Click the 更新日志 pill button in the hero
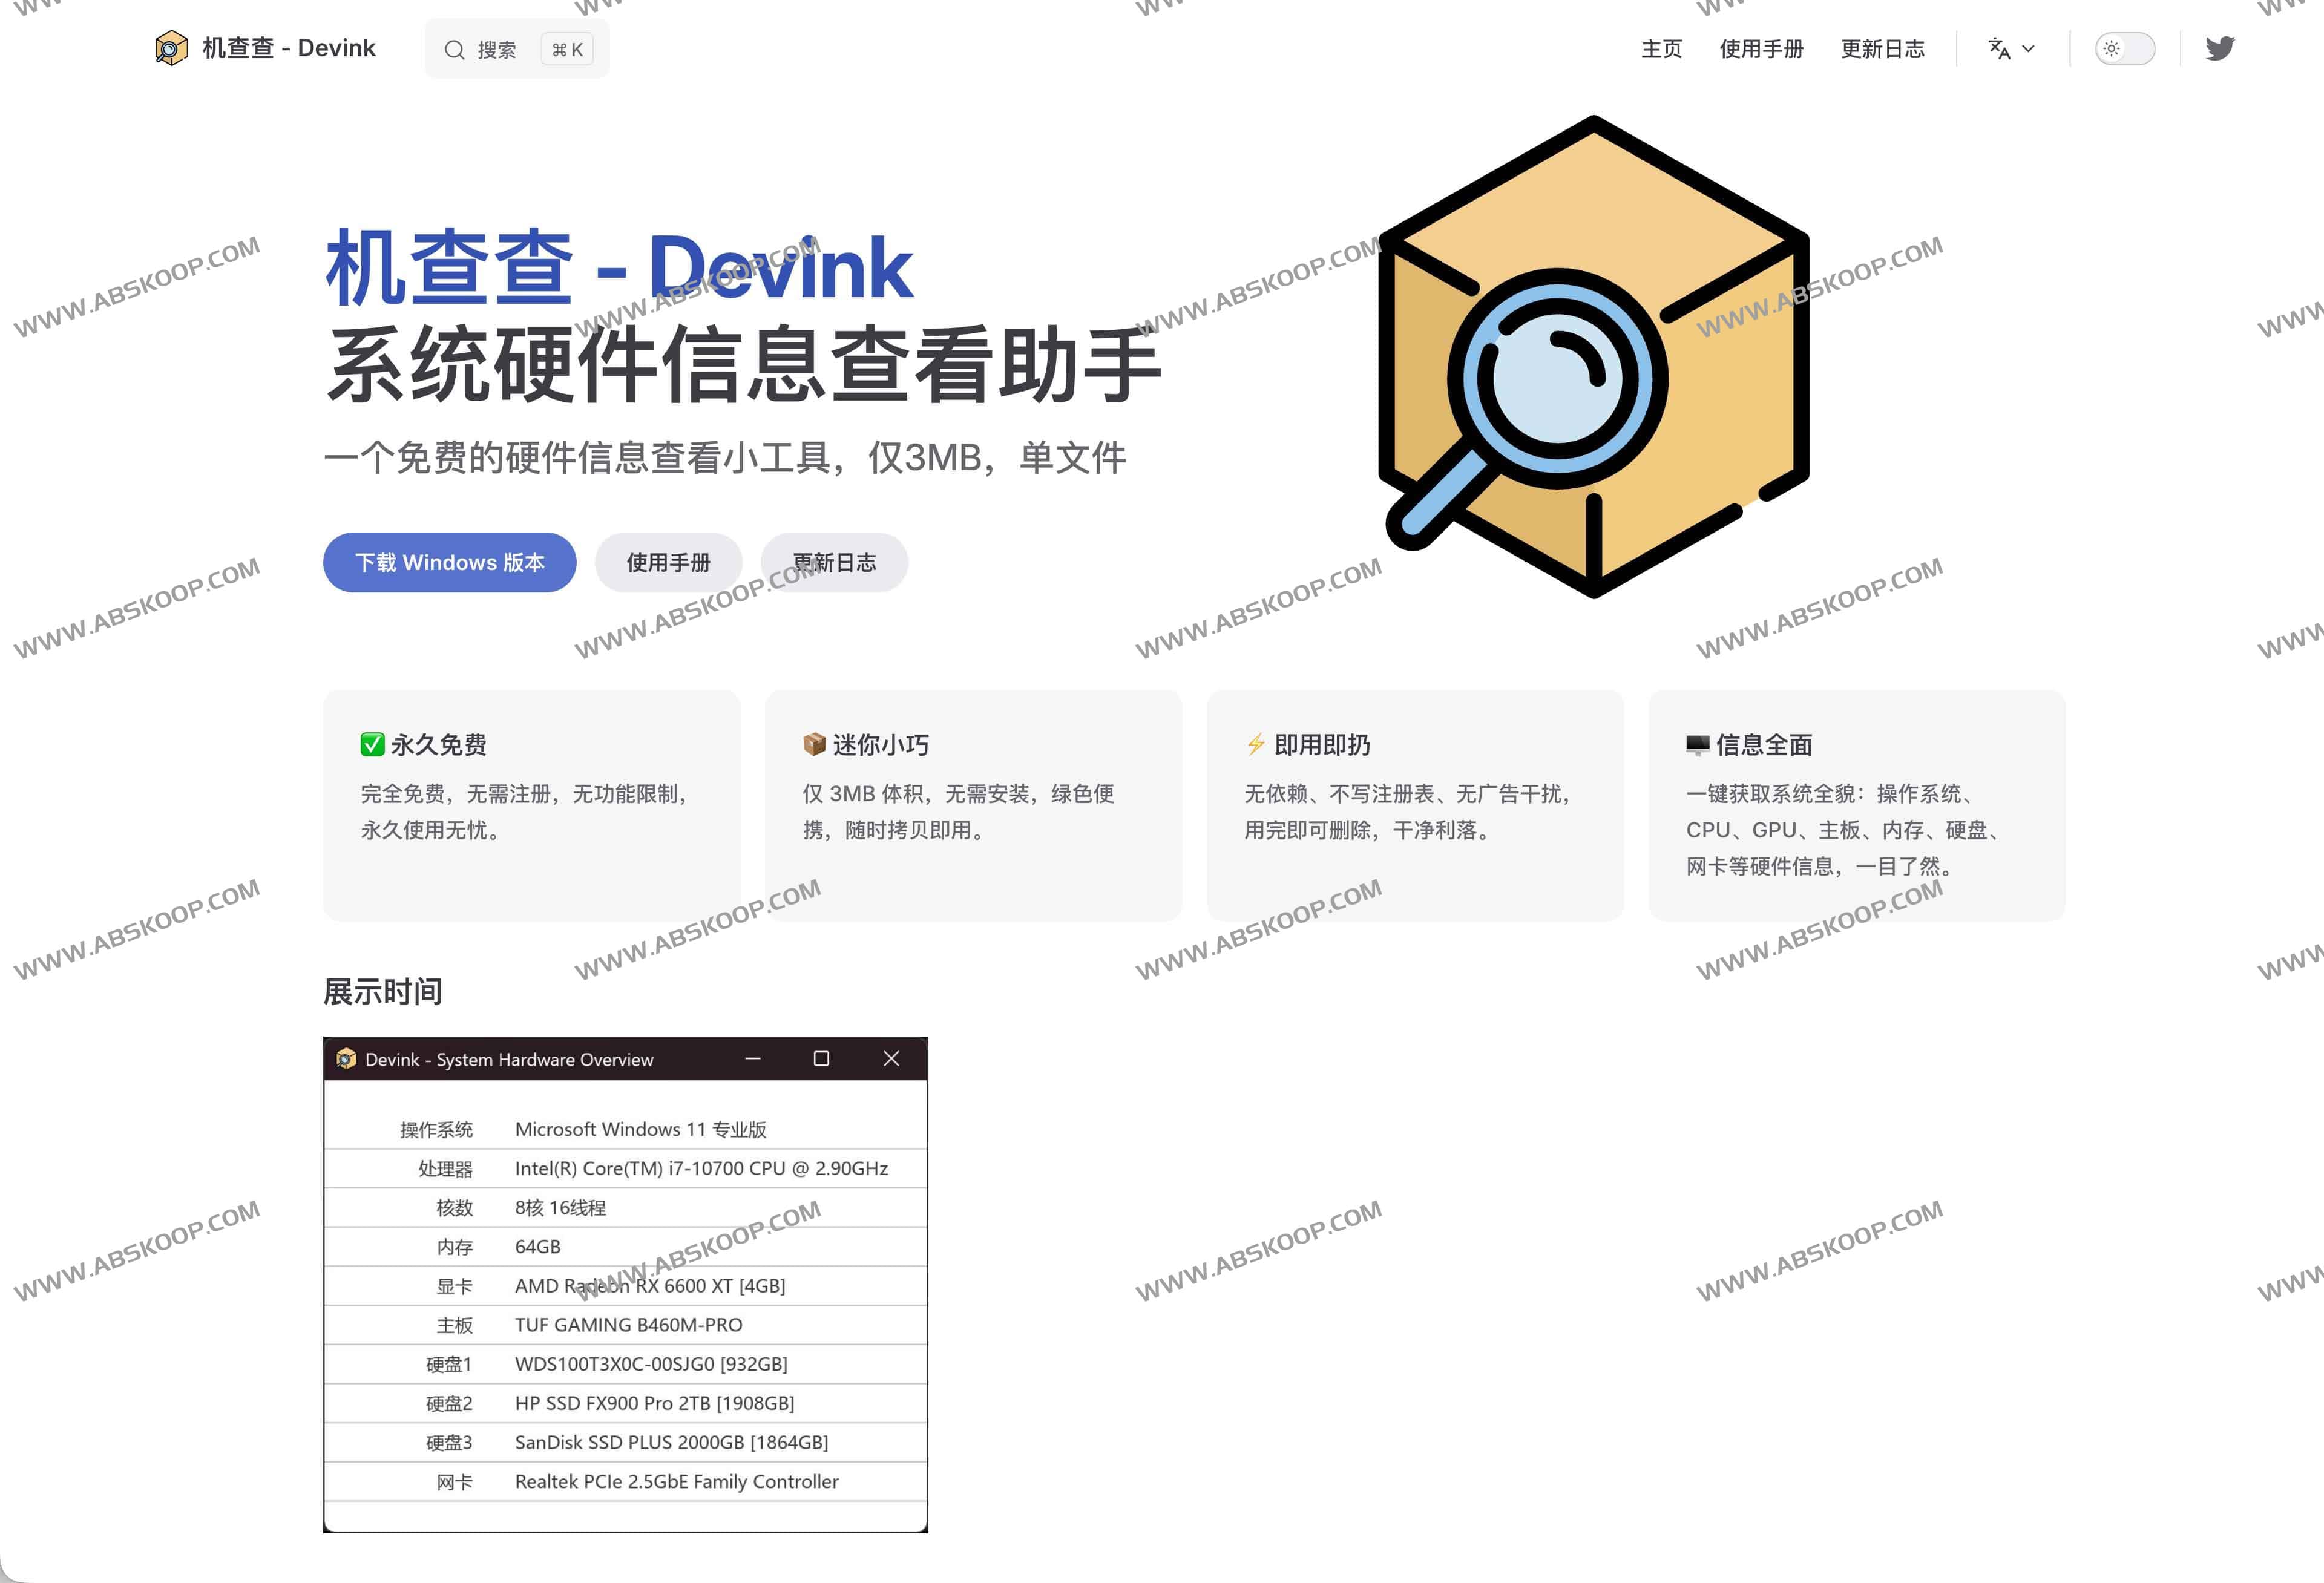 point(834,562)
